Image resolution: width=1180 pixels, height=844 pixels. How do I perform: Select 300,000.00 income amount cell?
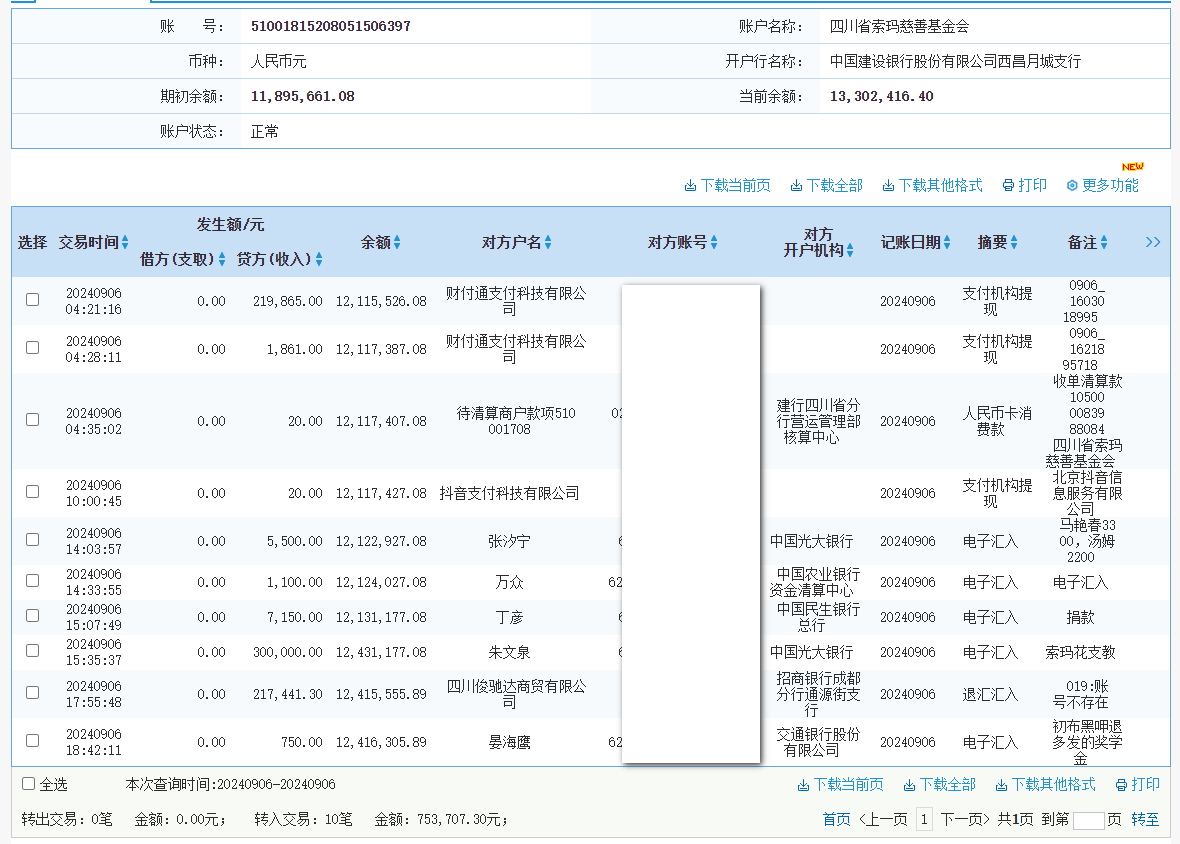(287, 652)
